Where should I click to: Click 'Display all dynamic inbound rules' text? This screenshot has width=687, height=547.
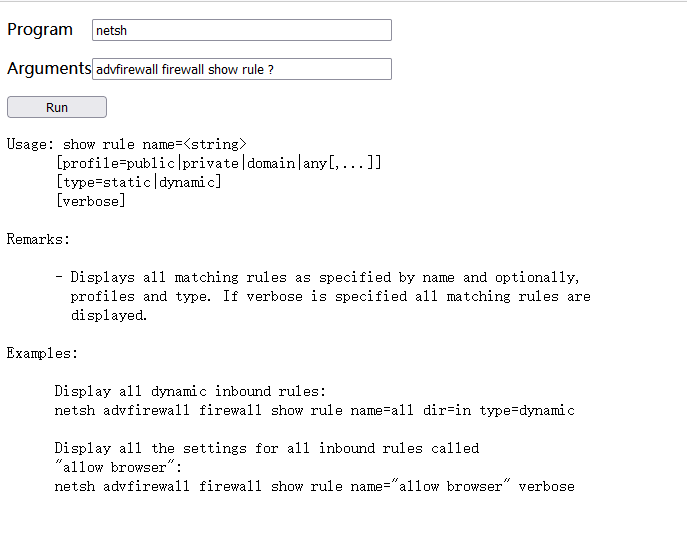[190, 391]
